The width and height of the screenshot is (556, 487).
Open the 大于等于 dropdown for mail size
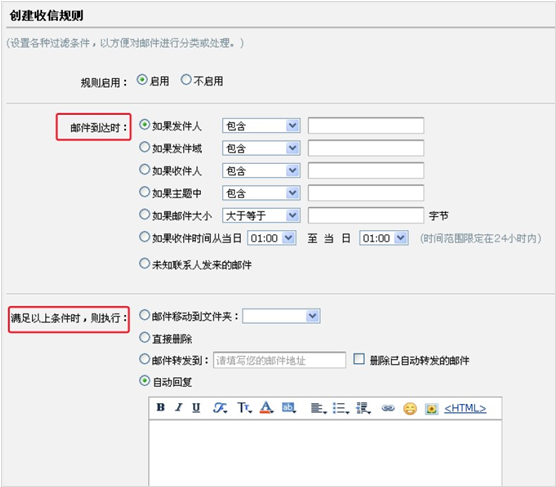pyautogui.click(x=261, y=215)
